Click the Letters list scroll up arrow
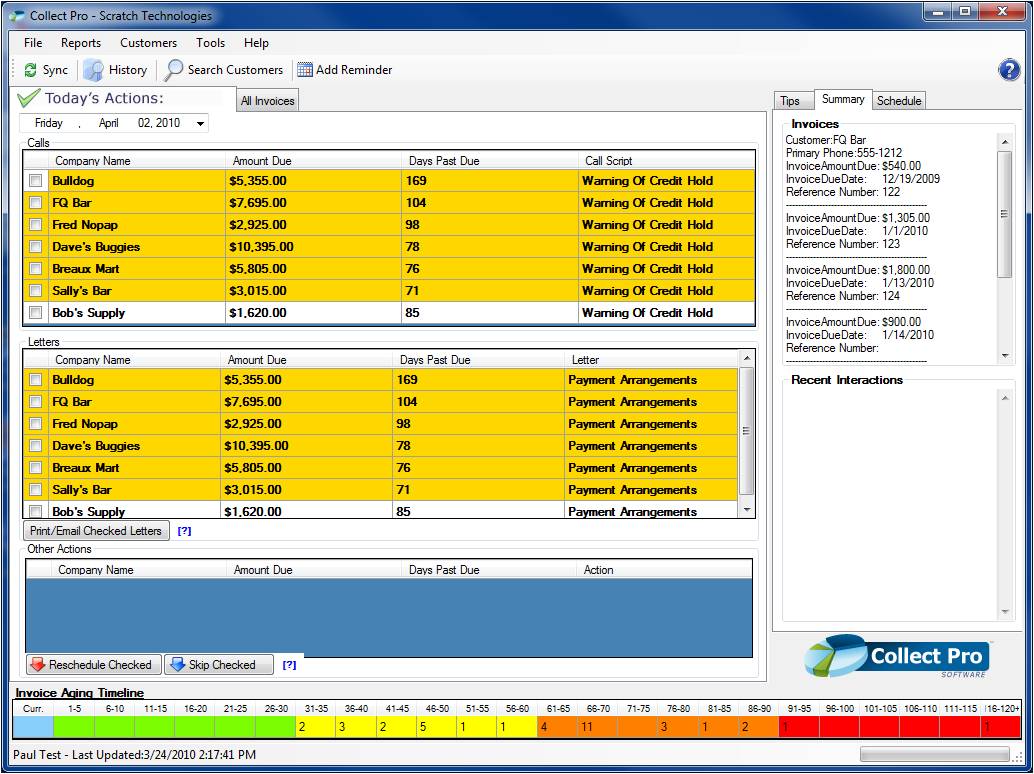This screenshot has width=1034, height=774. [746, 358]
